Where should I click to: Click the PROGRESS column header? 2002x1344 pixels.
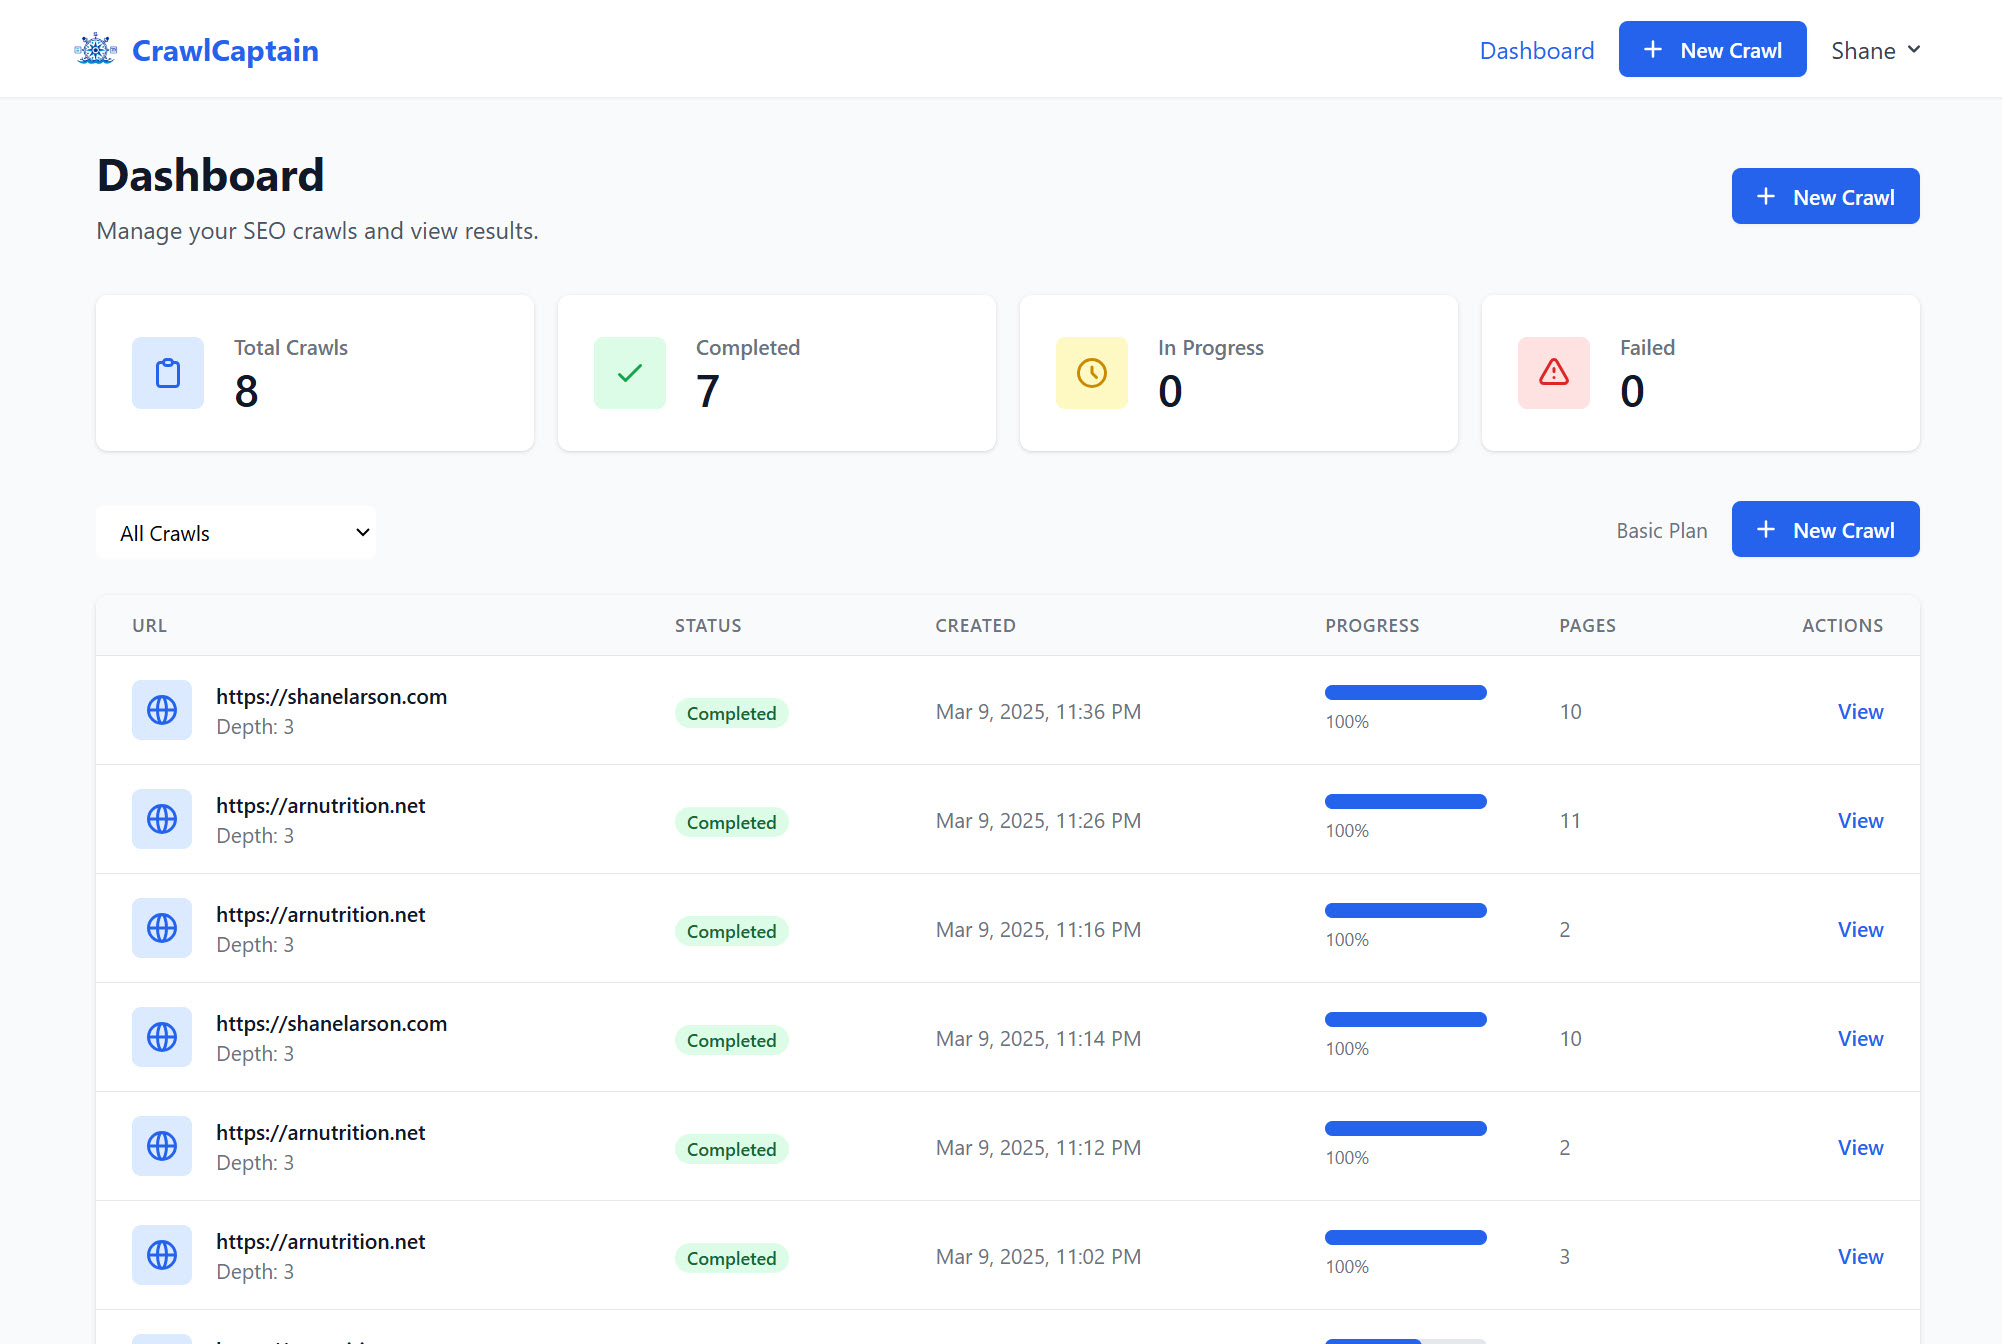pyautogui.click(x=1372, y=625)
